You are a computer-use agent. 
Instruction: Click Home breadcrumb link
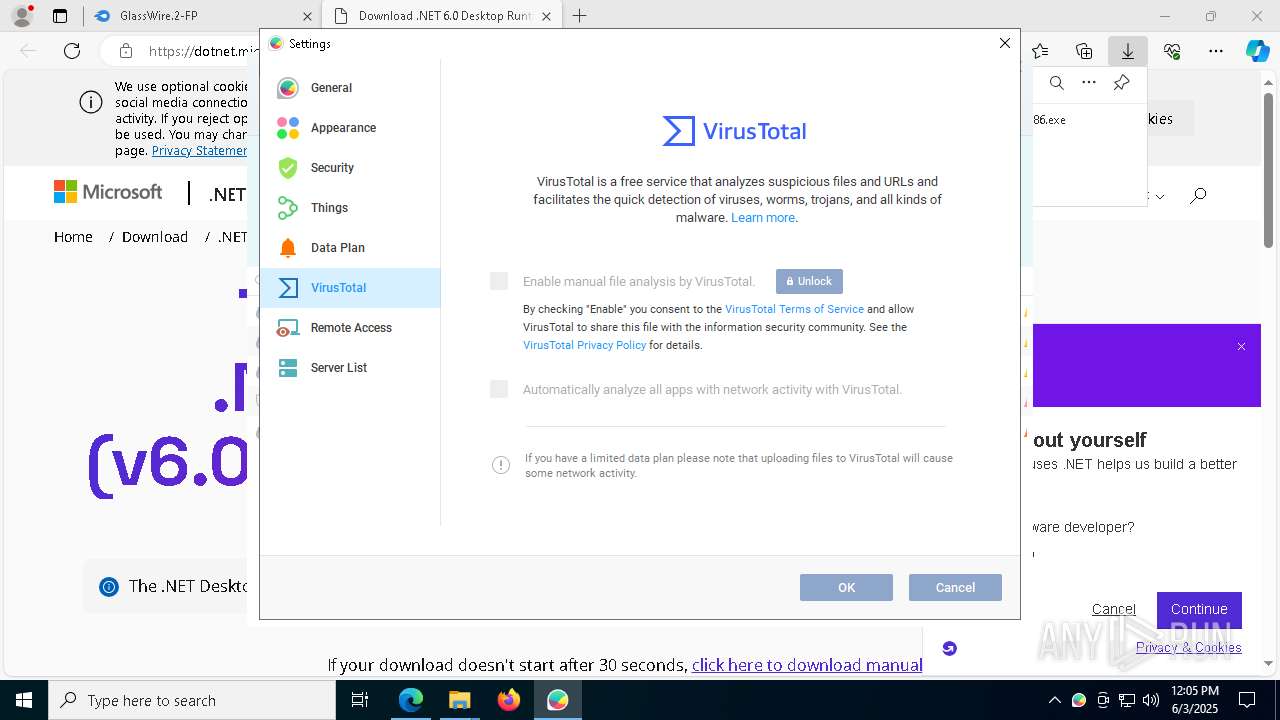73,237
